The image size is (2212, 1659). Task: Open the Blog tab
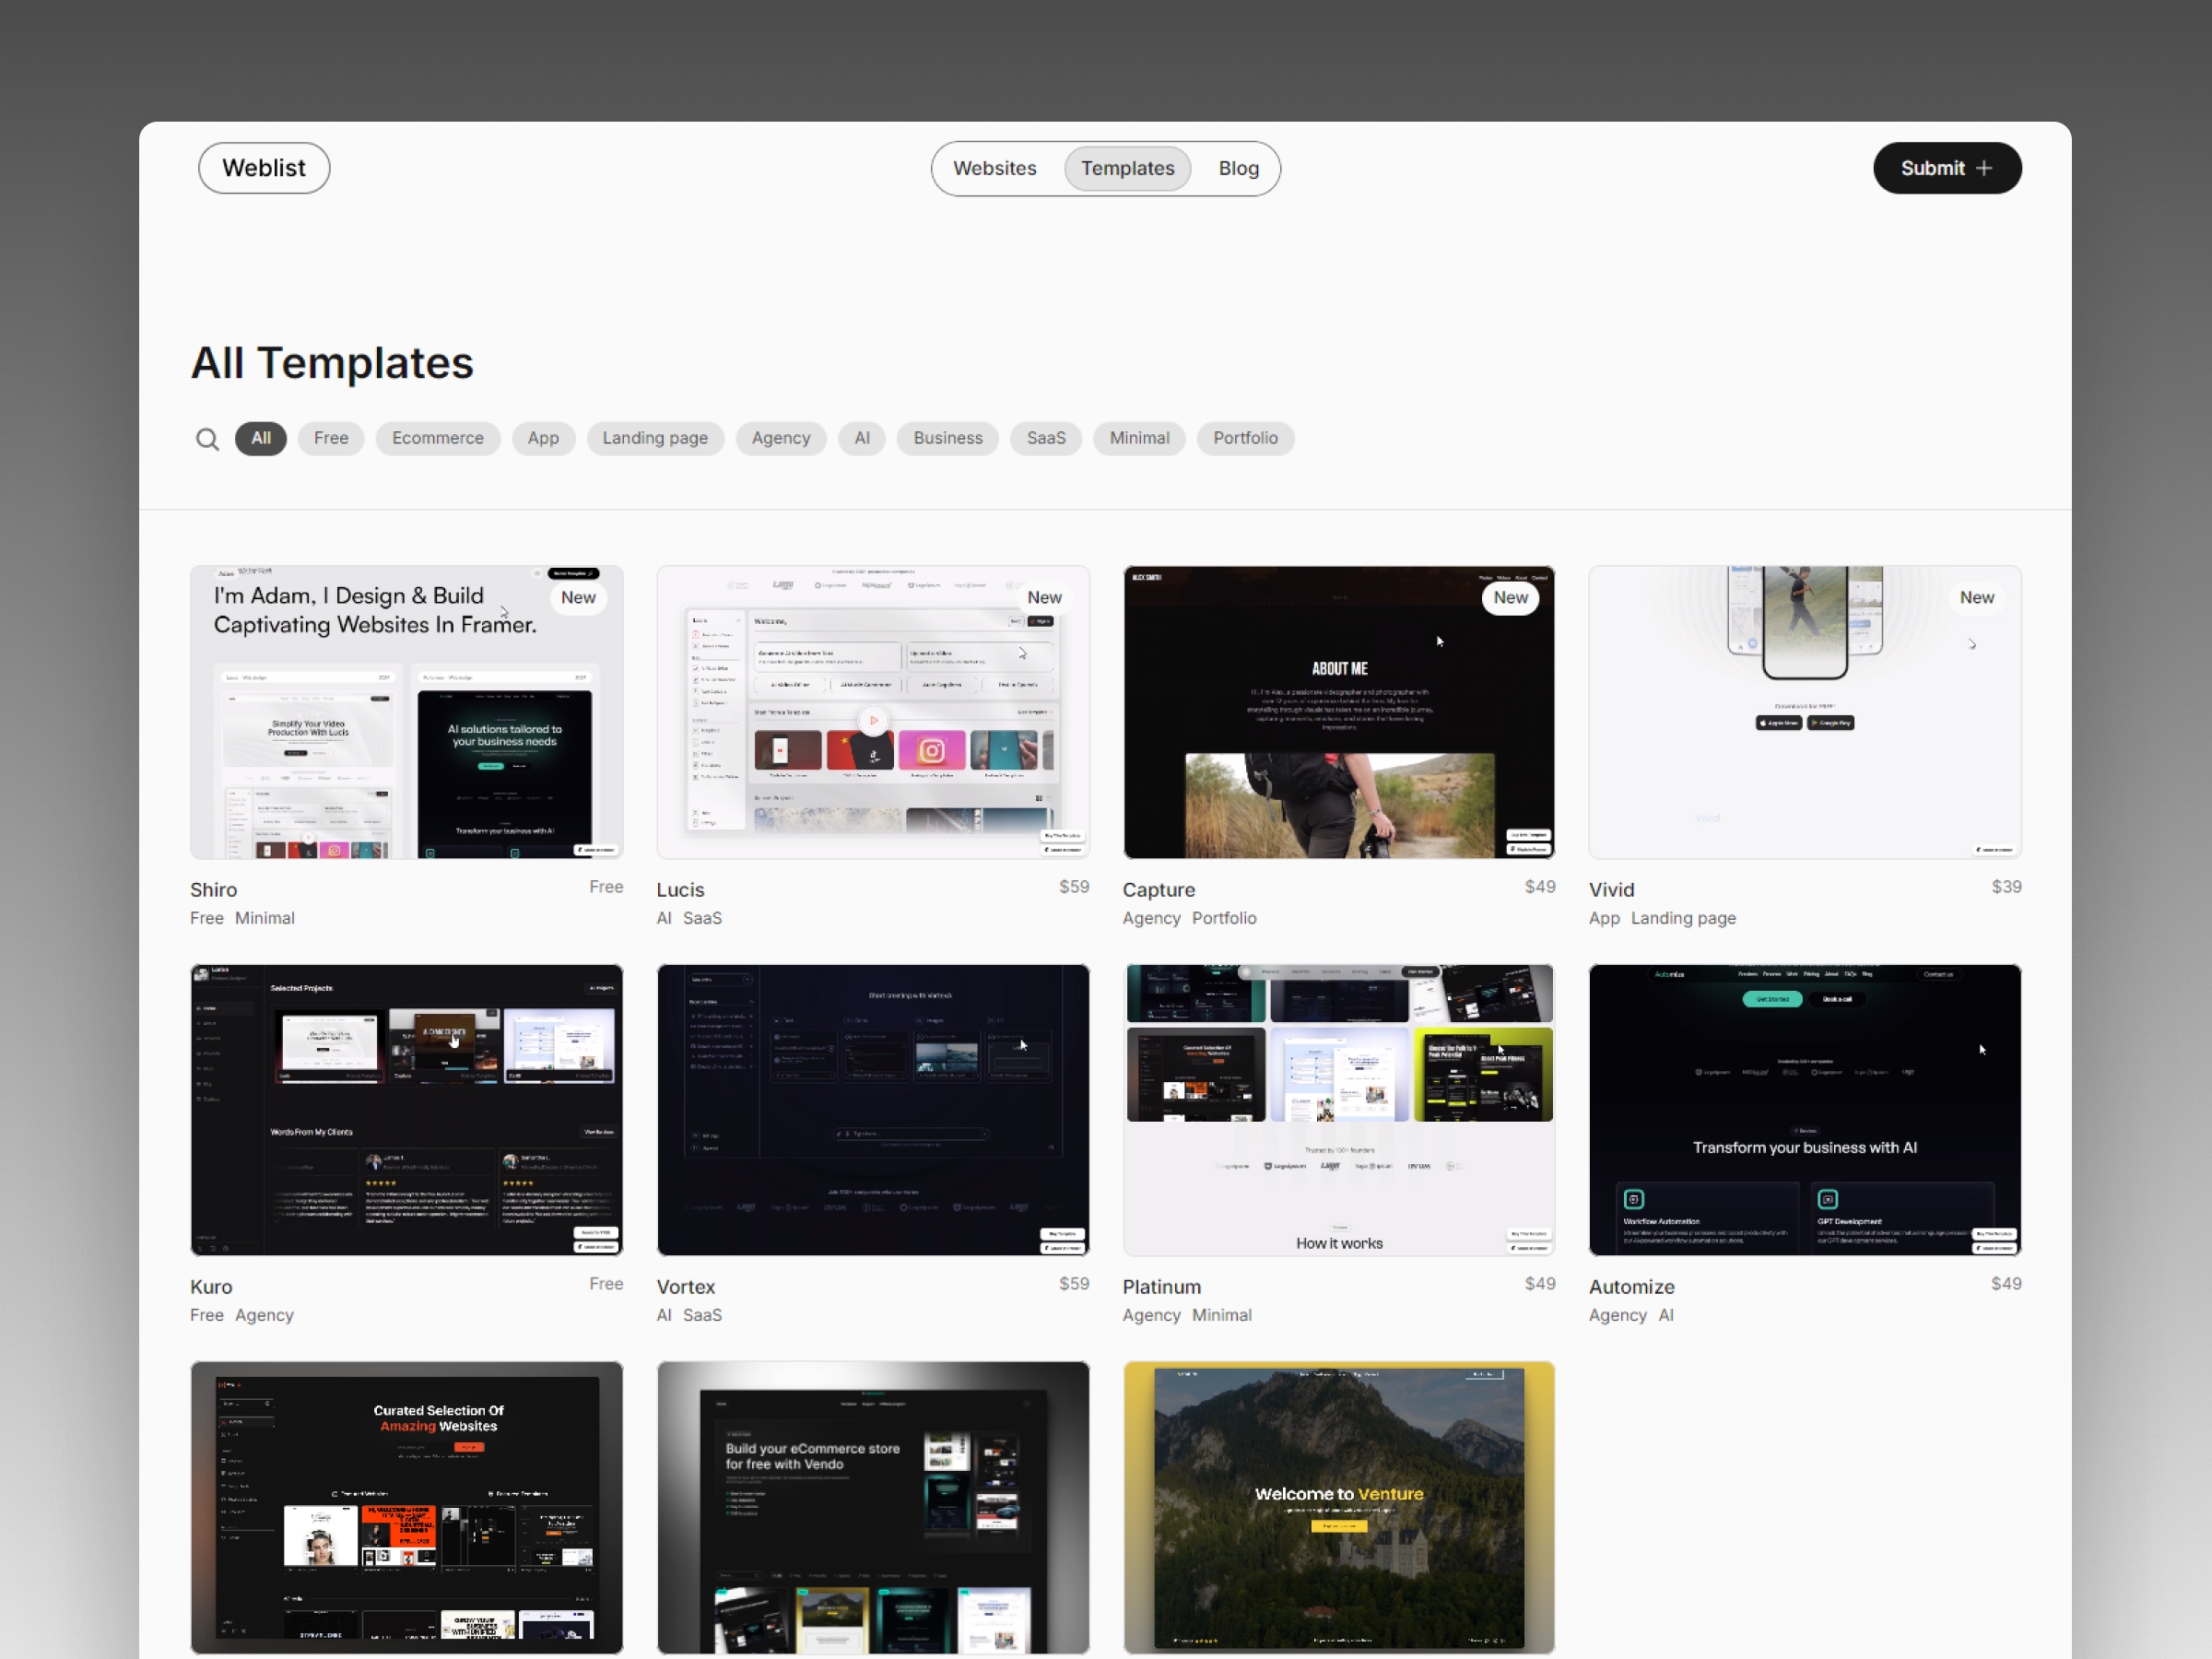point(1238,168)
